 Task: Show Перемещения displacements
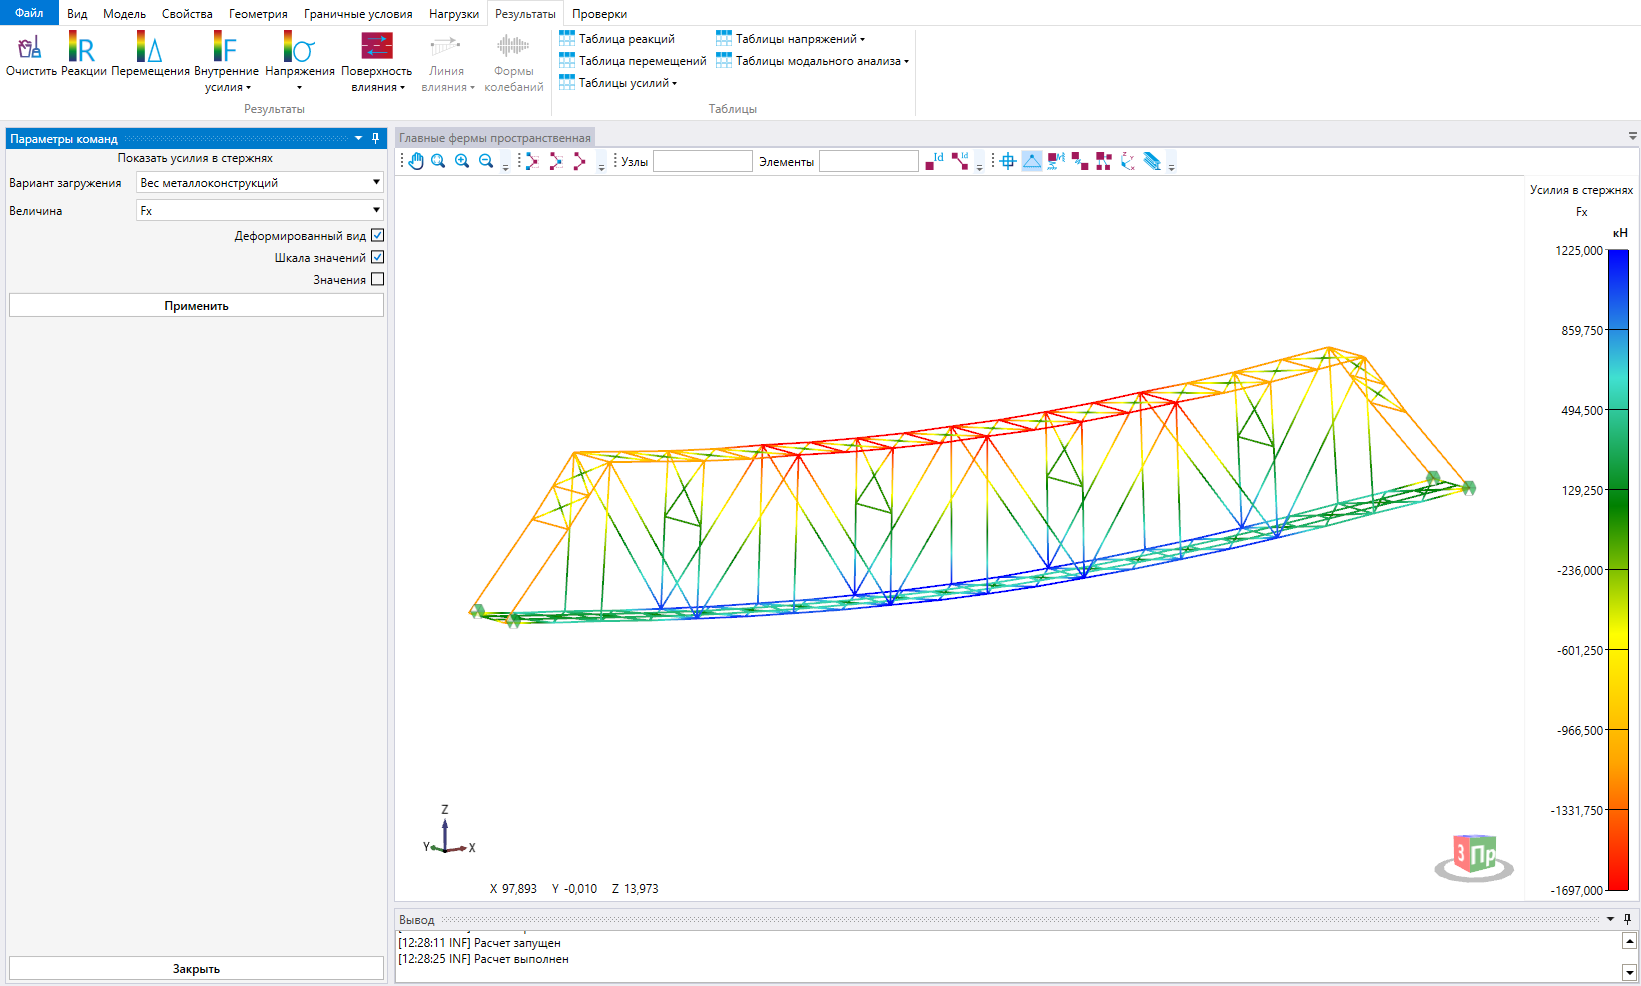pos(149,47)
